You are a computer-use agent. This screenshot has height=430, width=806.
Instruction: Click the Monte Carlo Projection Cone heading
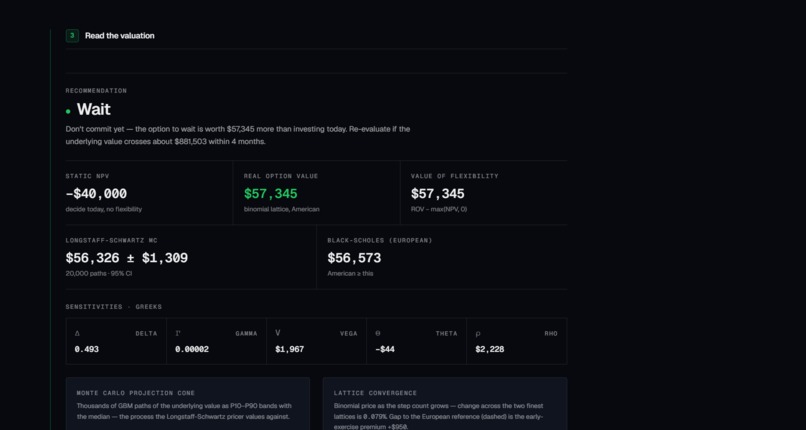coord(136,393)
